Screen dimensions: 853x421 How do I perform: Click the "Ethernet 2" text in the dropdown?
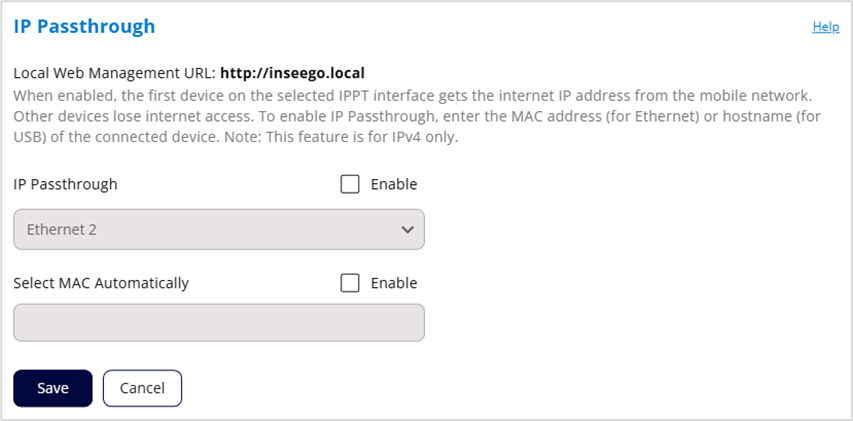62,229
